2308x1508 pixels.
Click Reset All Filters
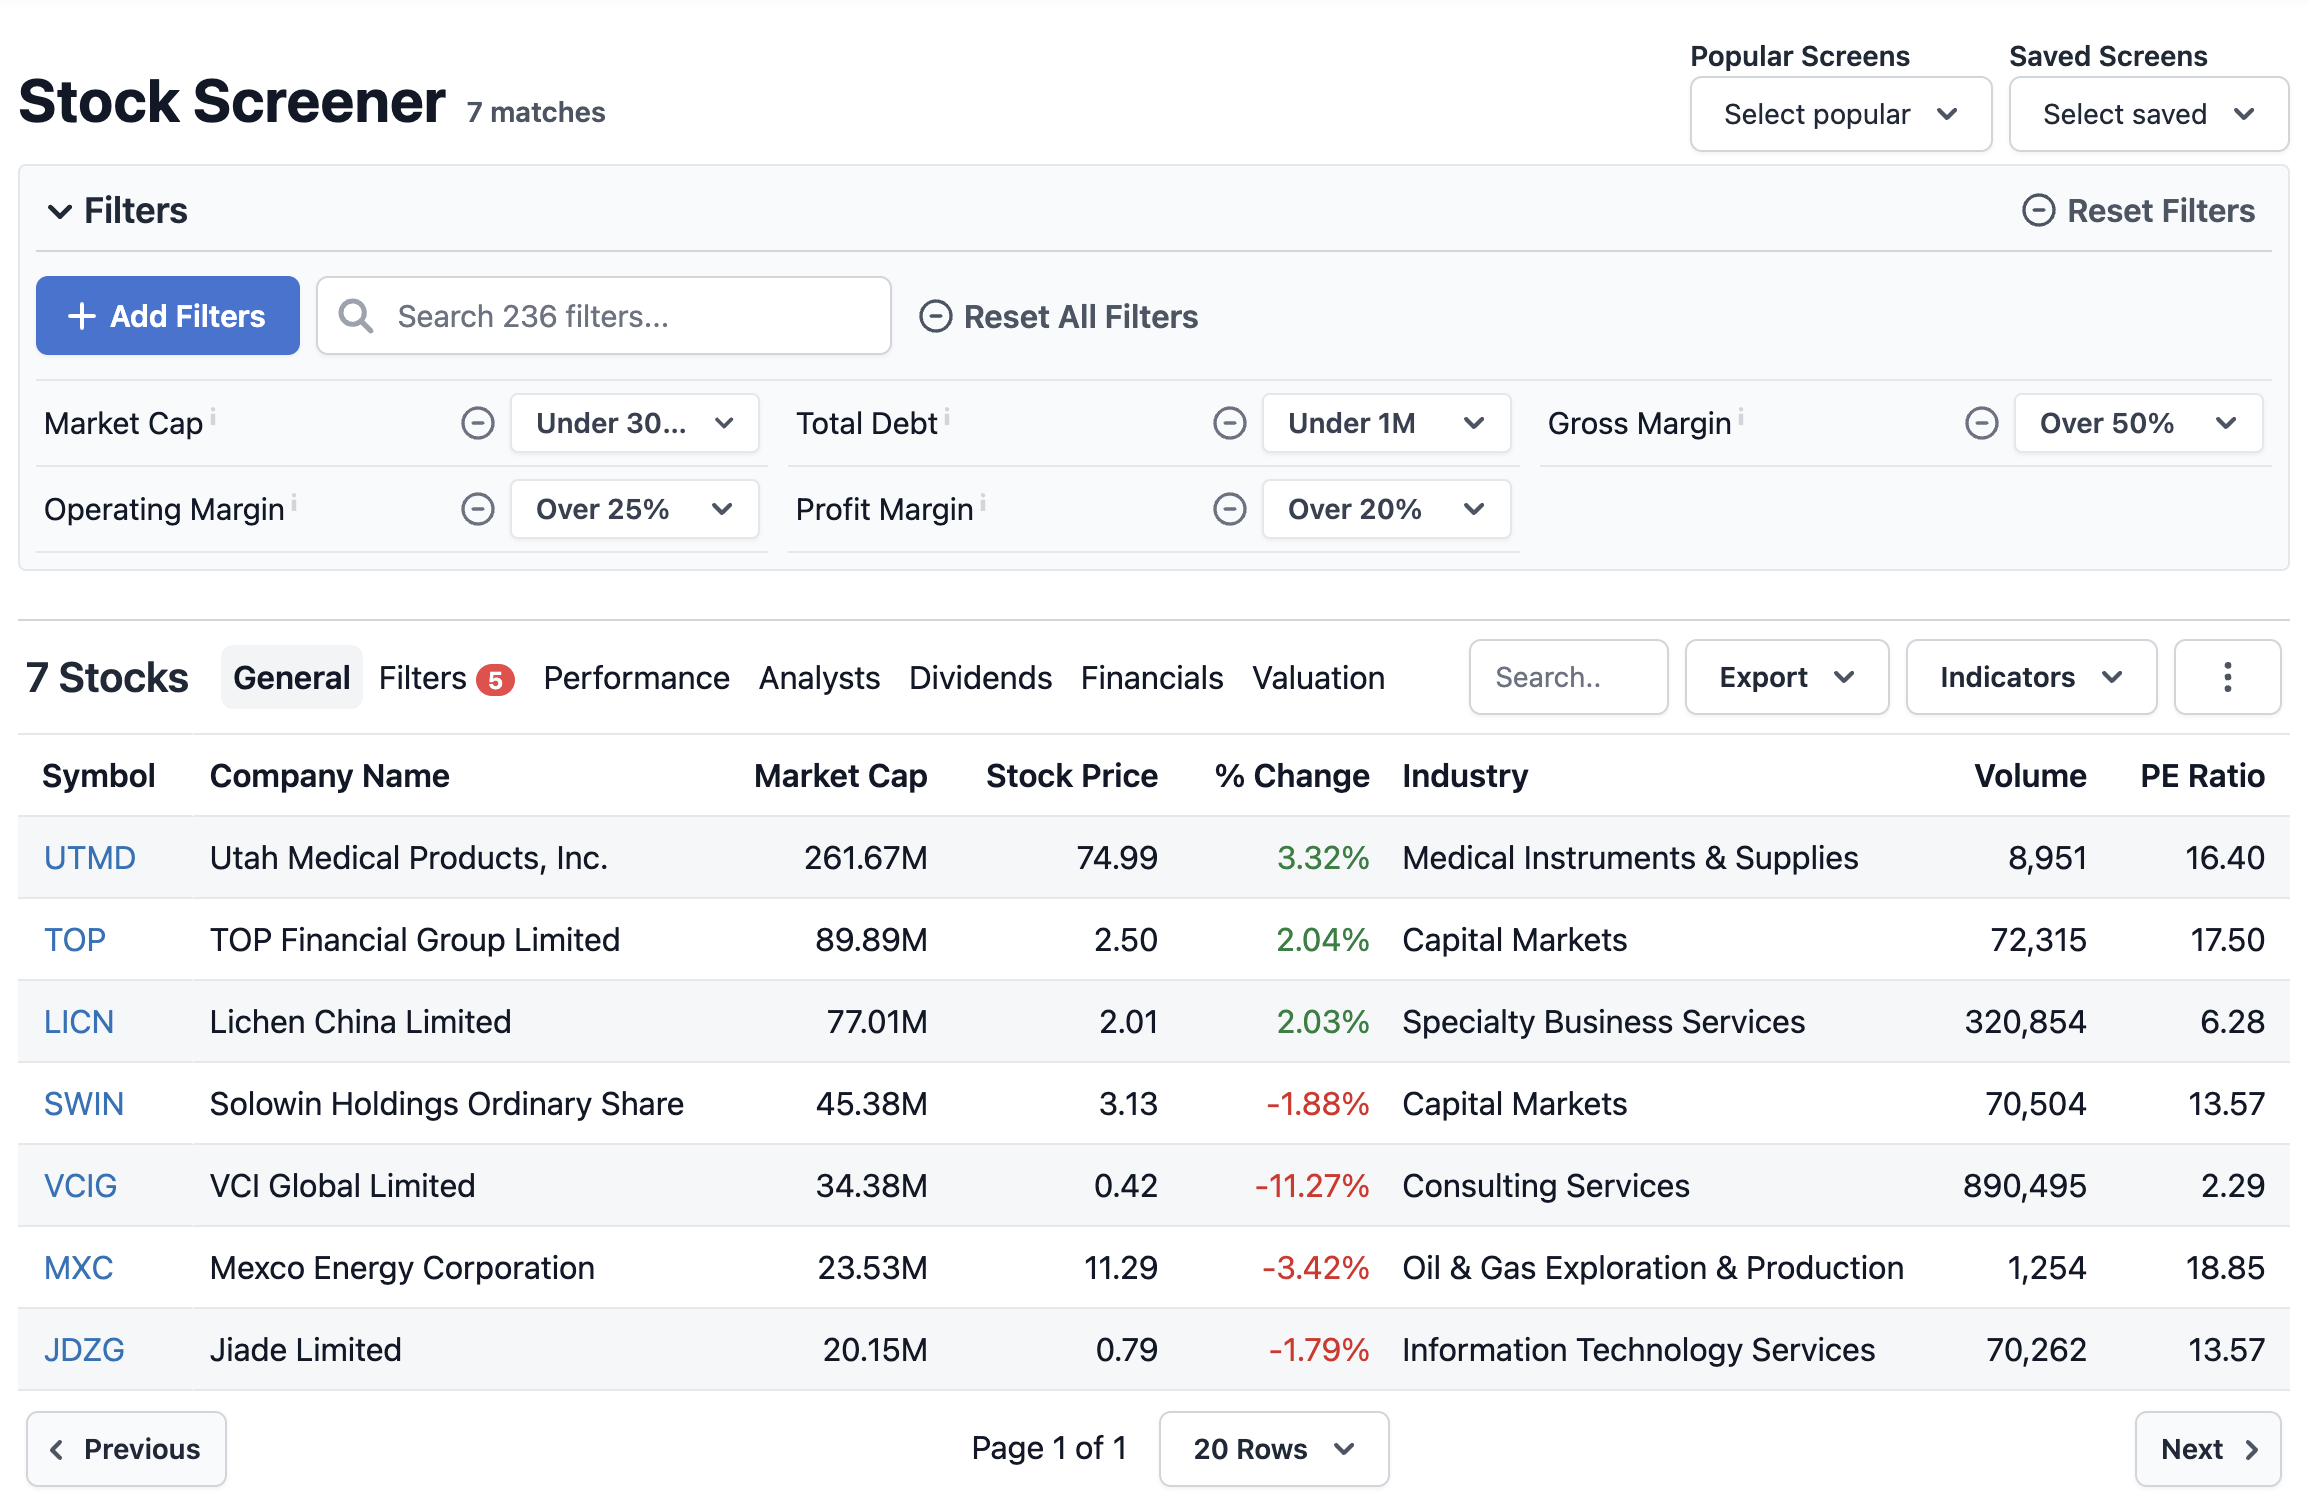[1058, 316]
